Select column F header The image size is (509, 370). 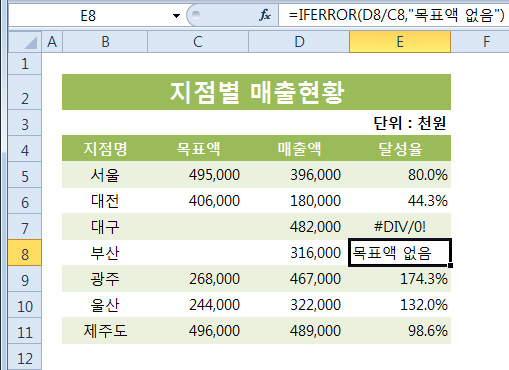[480, 42]
